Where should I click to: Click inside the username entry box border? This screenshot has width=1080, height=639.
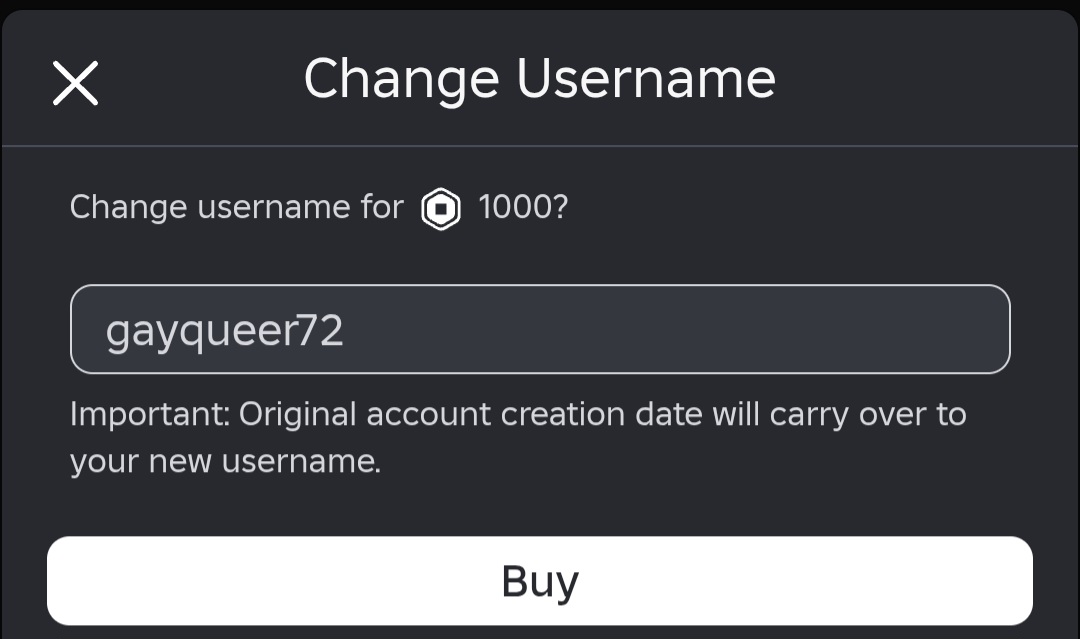click(x=540, y=329)
